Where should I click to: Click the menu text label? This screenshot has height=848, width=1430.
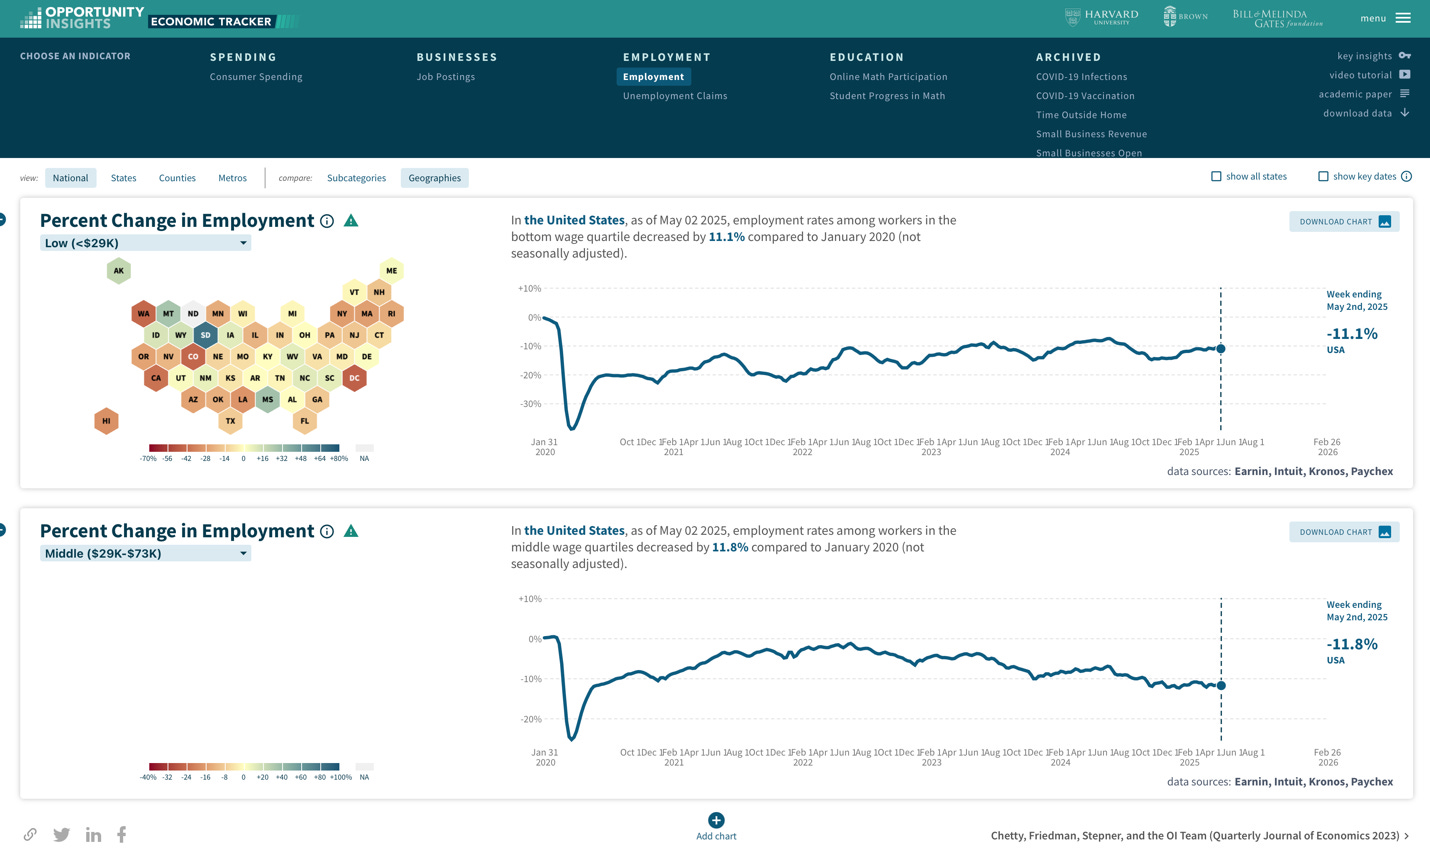pyautogui.click(x=1373, y=18)
